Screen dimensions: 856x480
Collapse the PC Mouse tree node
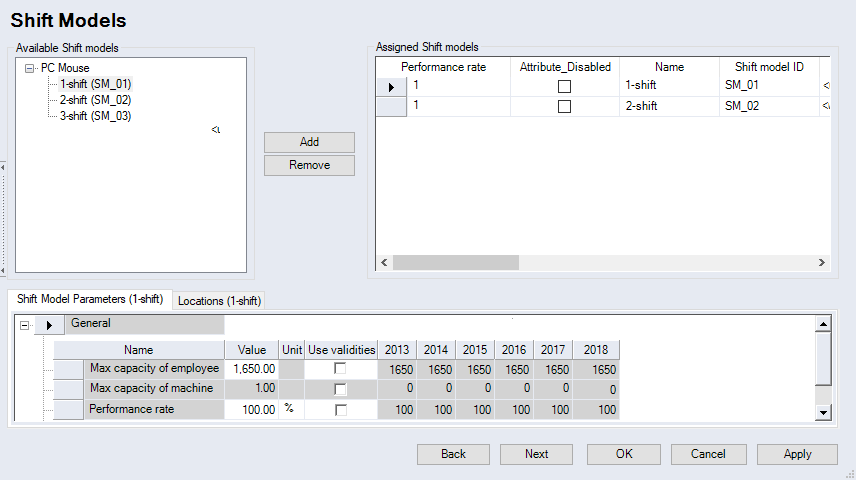click(30, 69)
